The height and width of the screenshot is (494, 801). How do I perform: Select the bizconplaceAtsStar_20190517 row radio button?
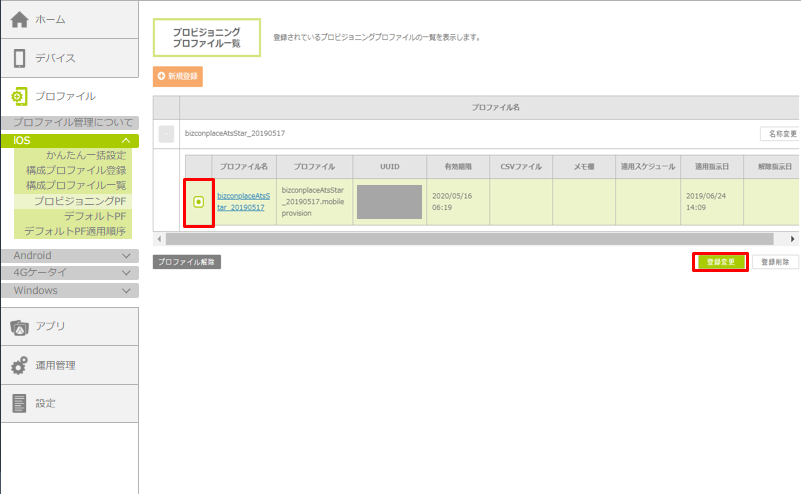pos(198,201)
